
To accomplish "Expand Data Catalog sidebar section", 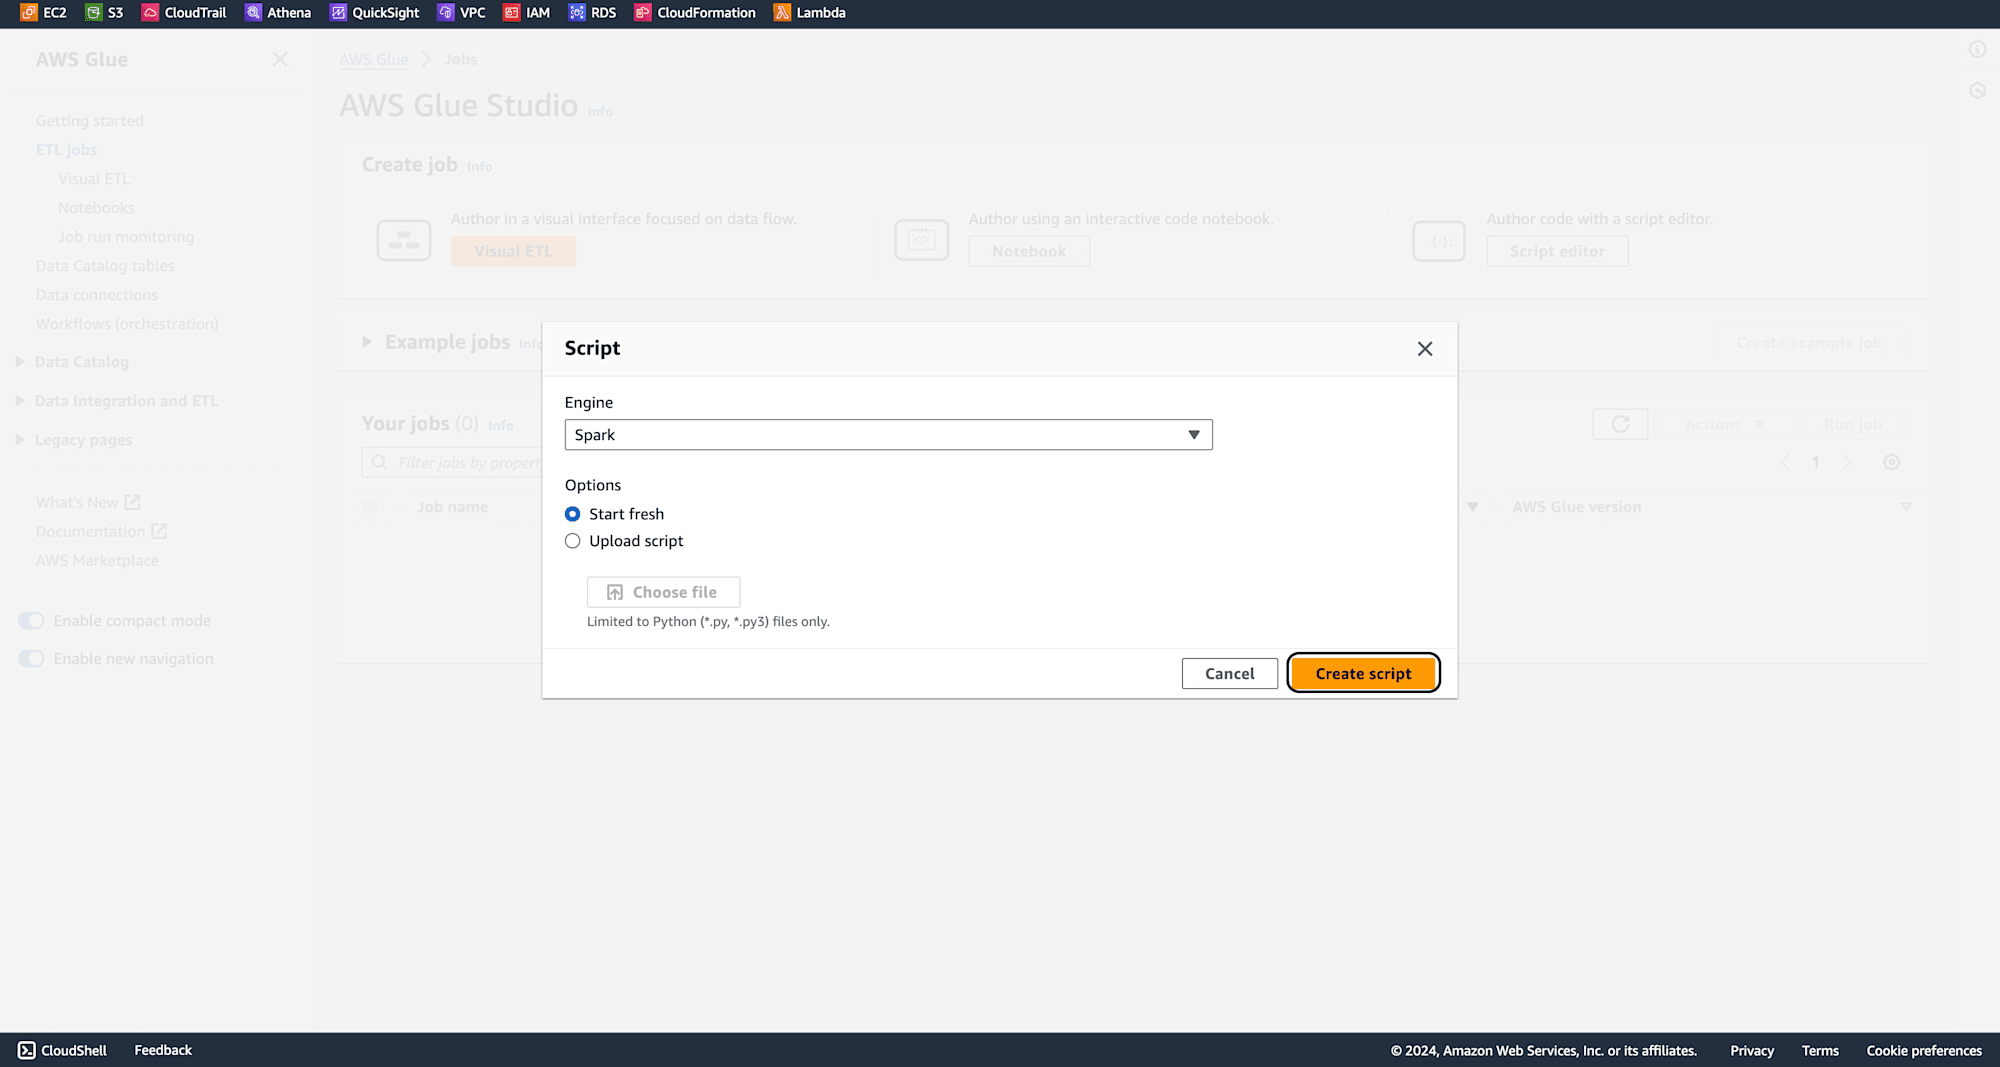I will (x=19, y=362).
